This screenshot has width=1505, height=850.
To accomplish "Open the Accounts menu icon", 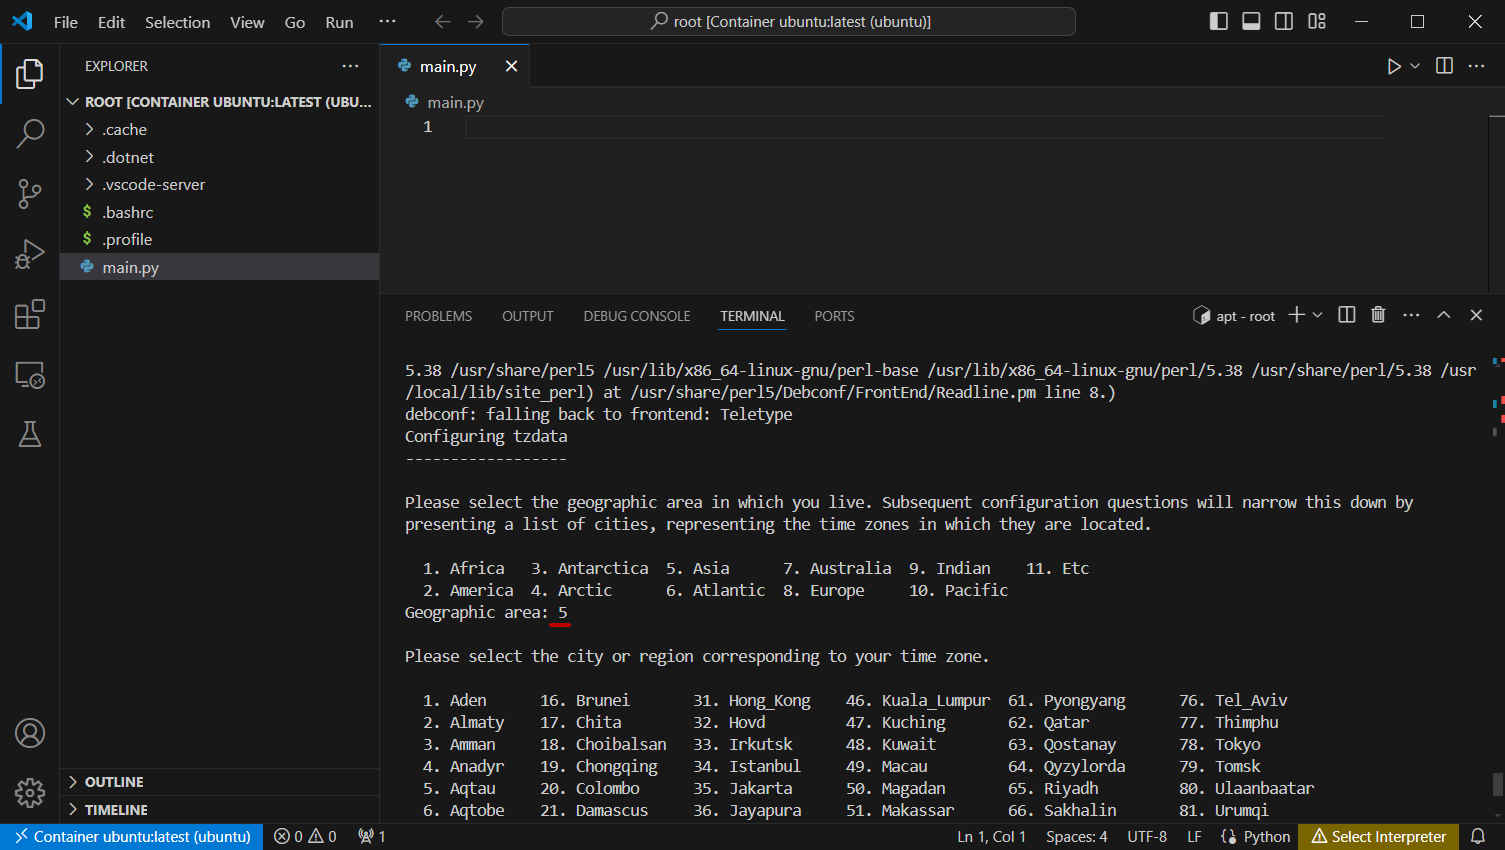I will tap(30, 733).
